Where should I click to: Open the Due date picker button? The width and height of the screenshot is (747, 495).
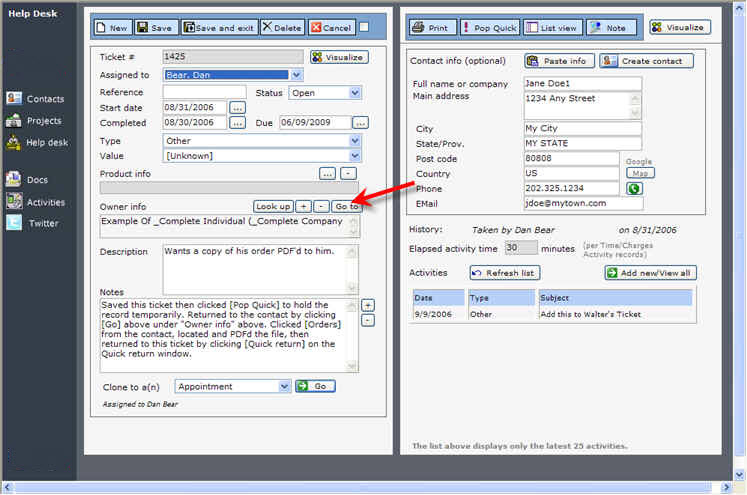coord(361,123)
